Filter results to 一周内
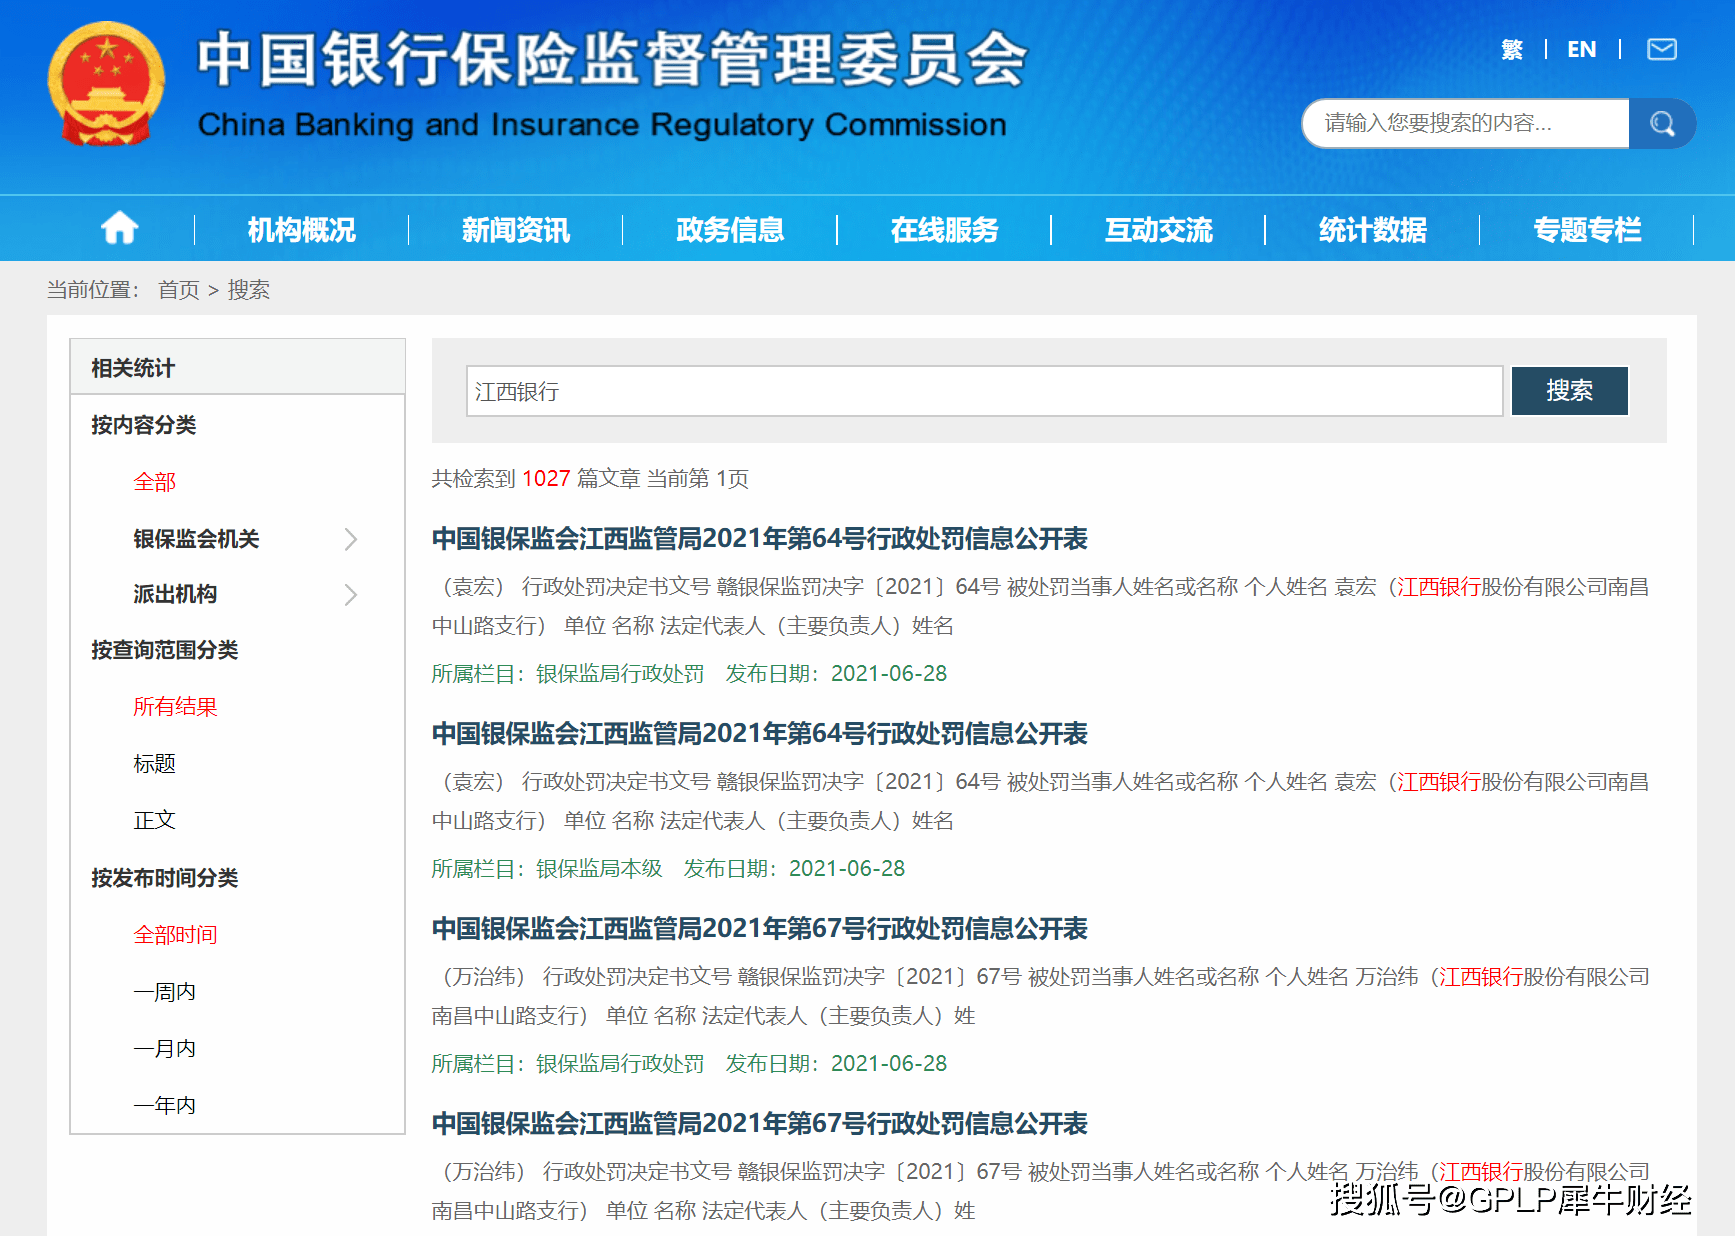This screenshot has height=1236, width=1735. 165,992
